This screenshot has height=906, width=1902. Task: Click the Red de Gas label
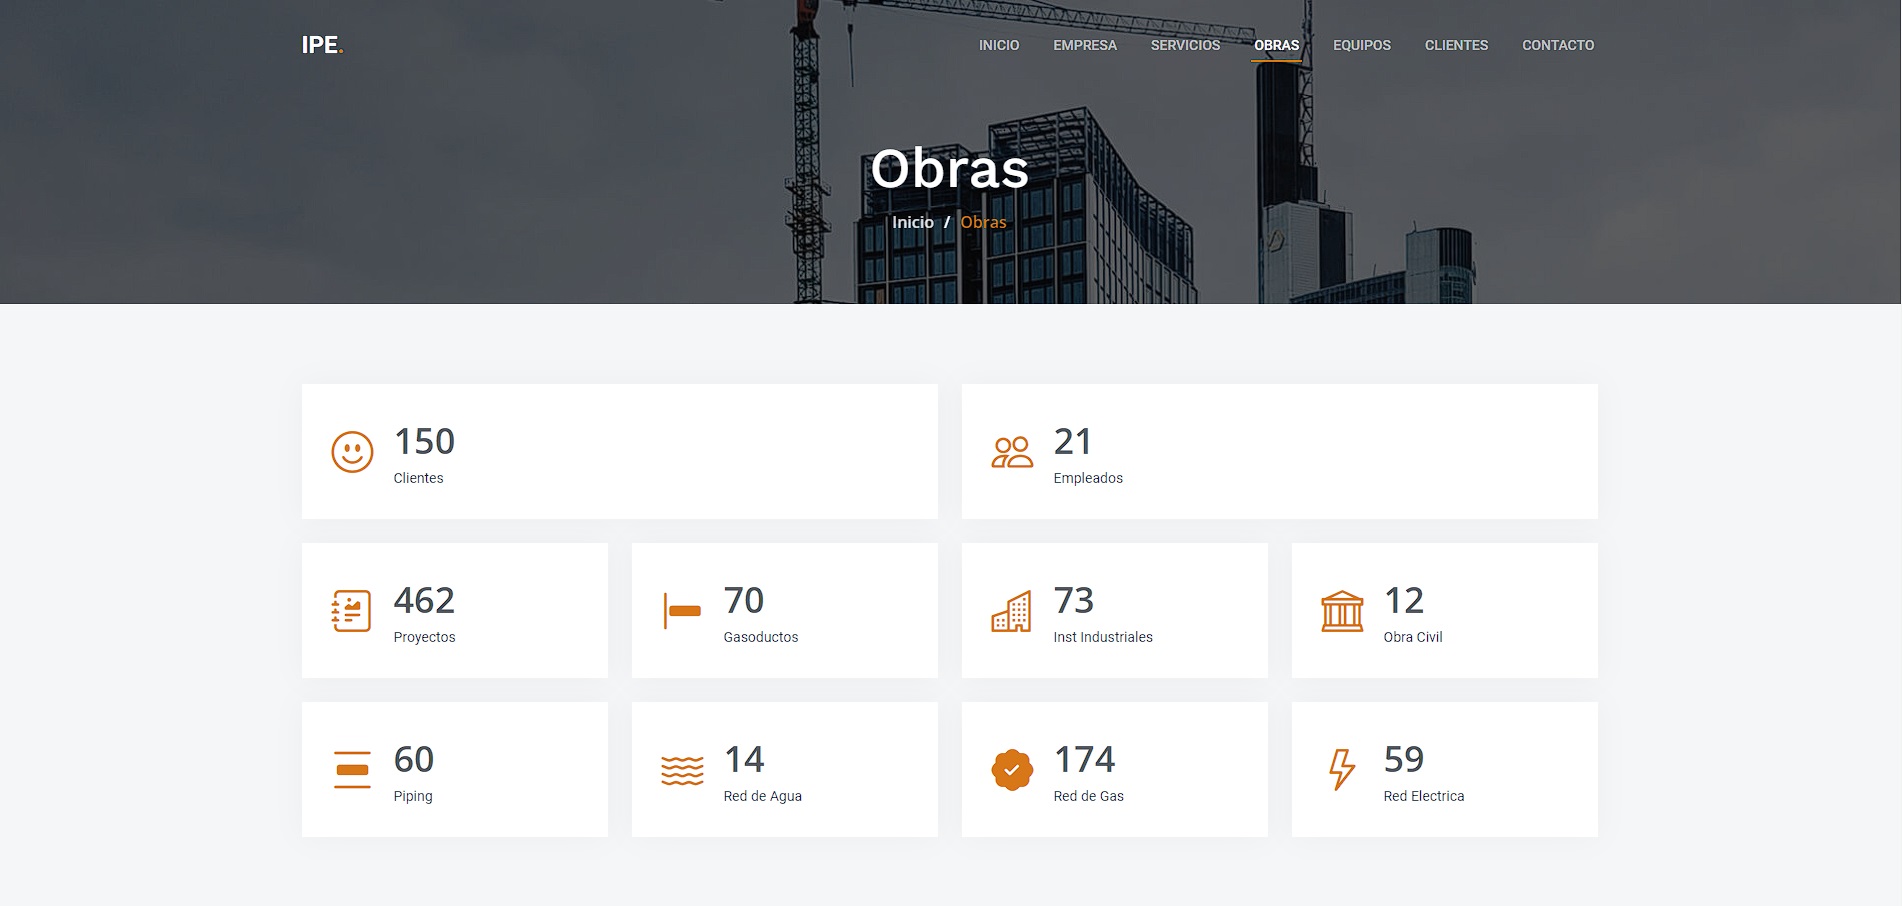[1089, 796]
